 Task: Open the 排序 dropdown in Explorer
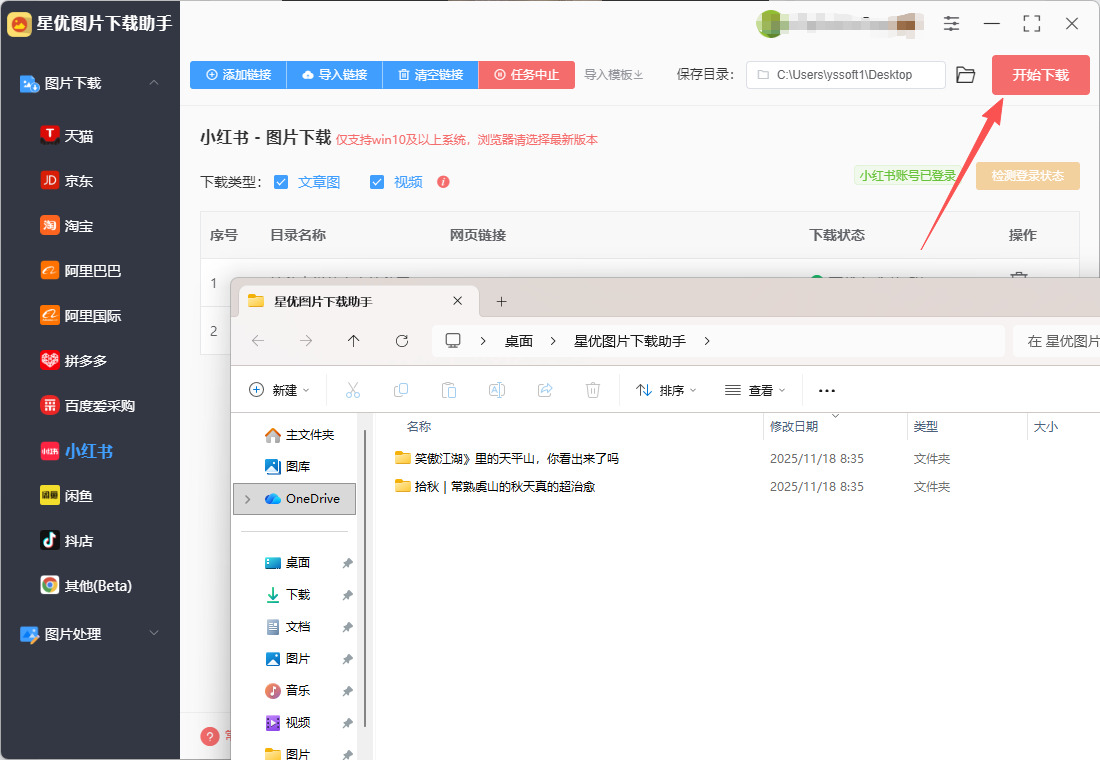tap(666, 390)
